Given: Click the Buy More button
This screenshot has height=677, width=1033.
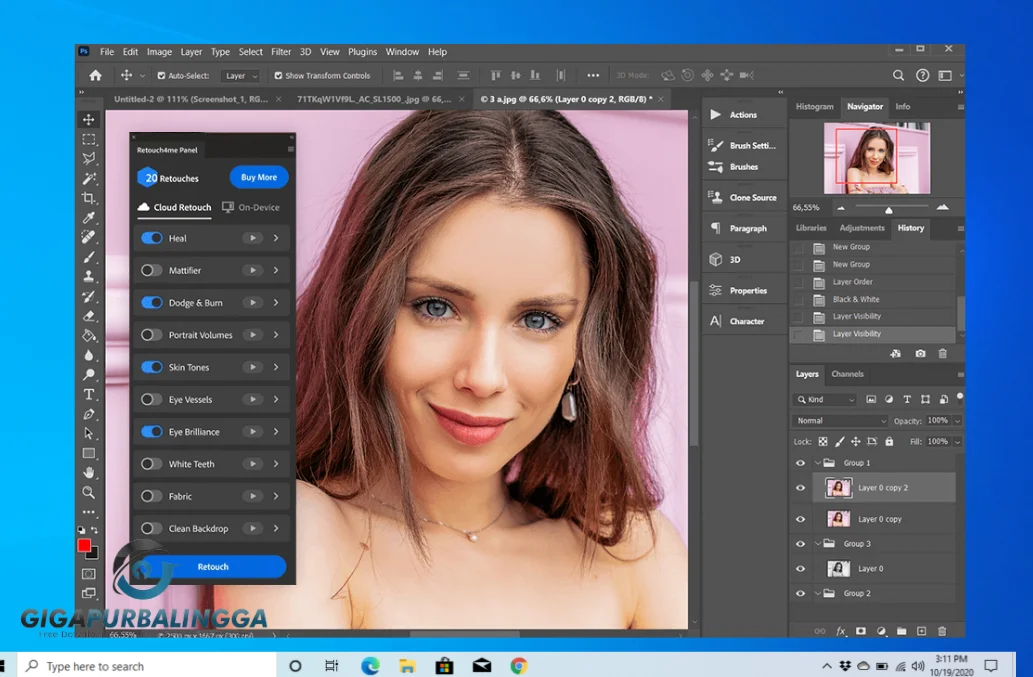Looking at the screenshot, I should (x=259, y=177).
